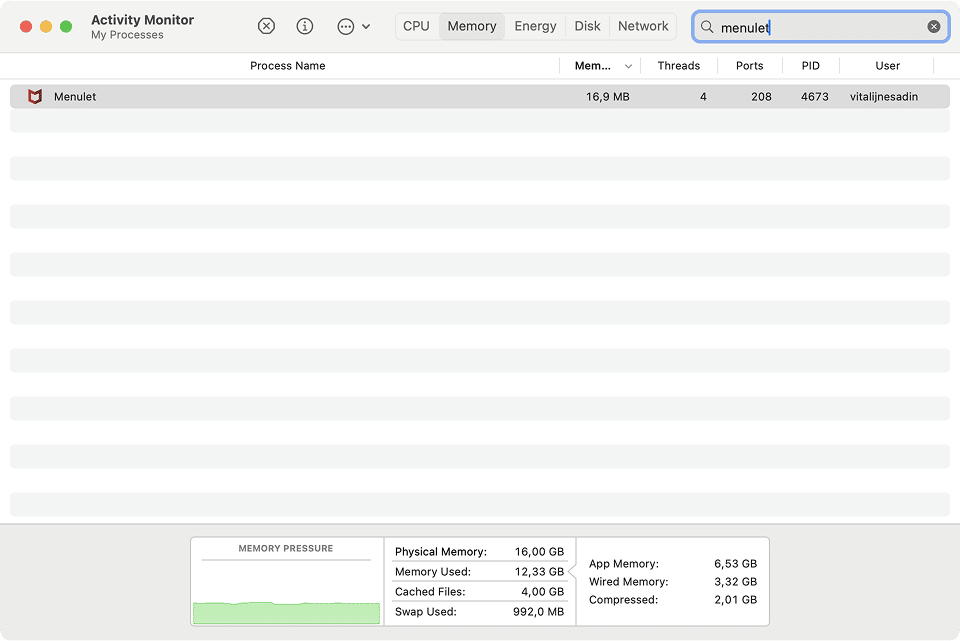Click the App Memory 6,53 GB value
Screen dimensions: 960x641
[x=735, y=564]
